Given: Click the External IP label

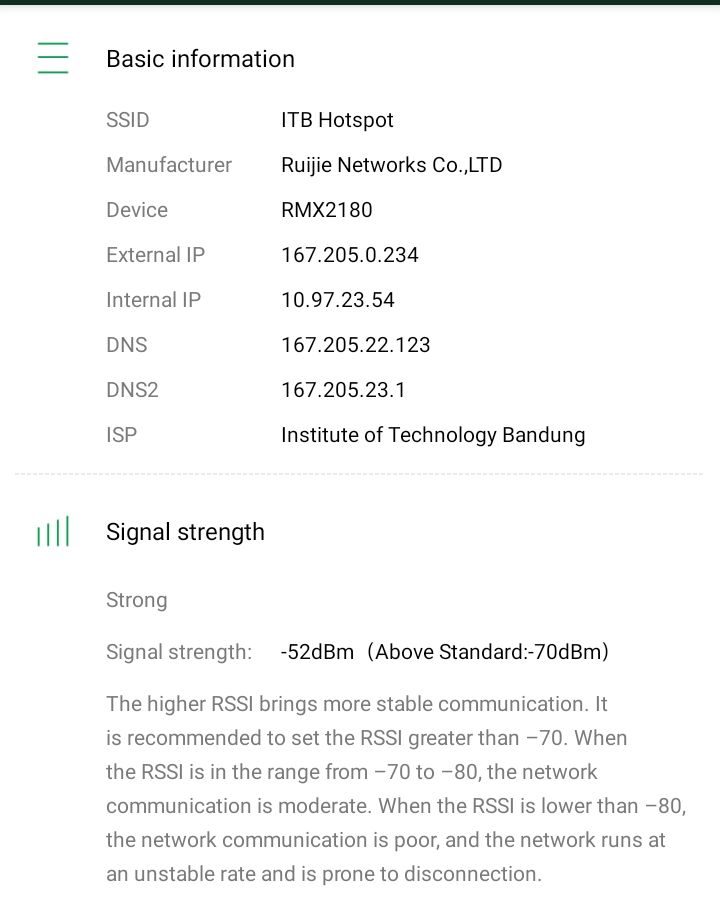Looking at the screenshot, I should click(155, 255).
